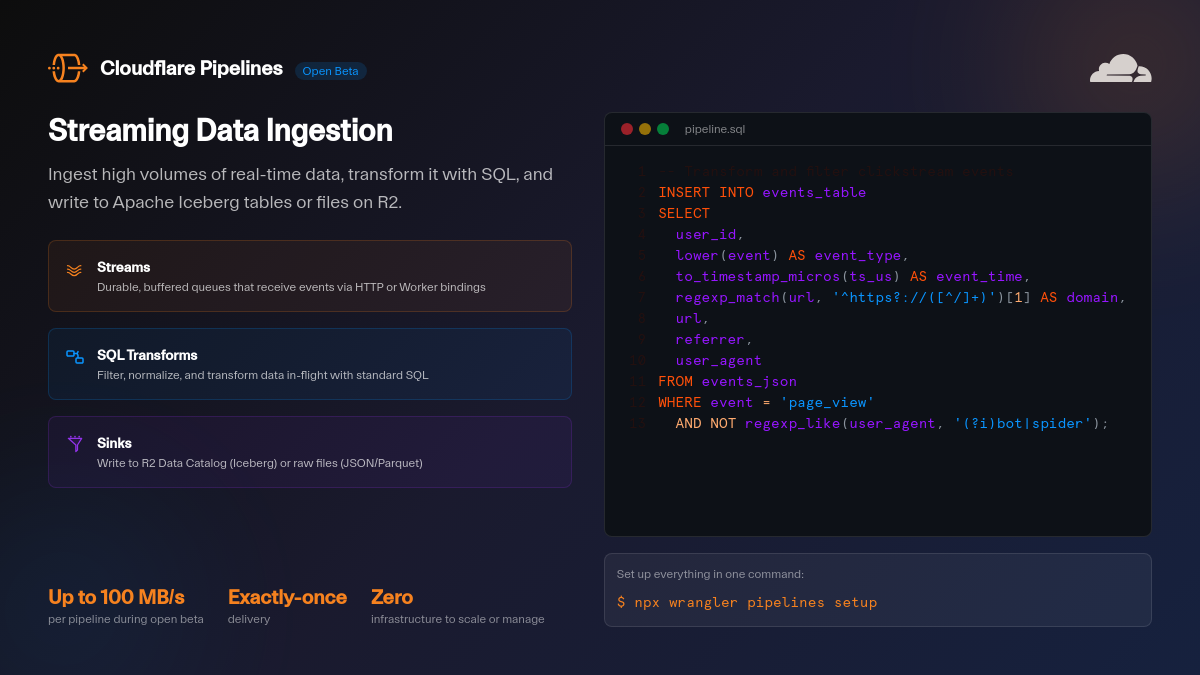Open the SQL Transforms feature card
This screenshot has width=1200, height=675.
(310, 364)
